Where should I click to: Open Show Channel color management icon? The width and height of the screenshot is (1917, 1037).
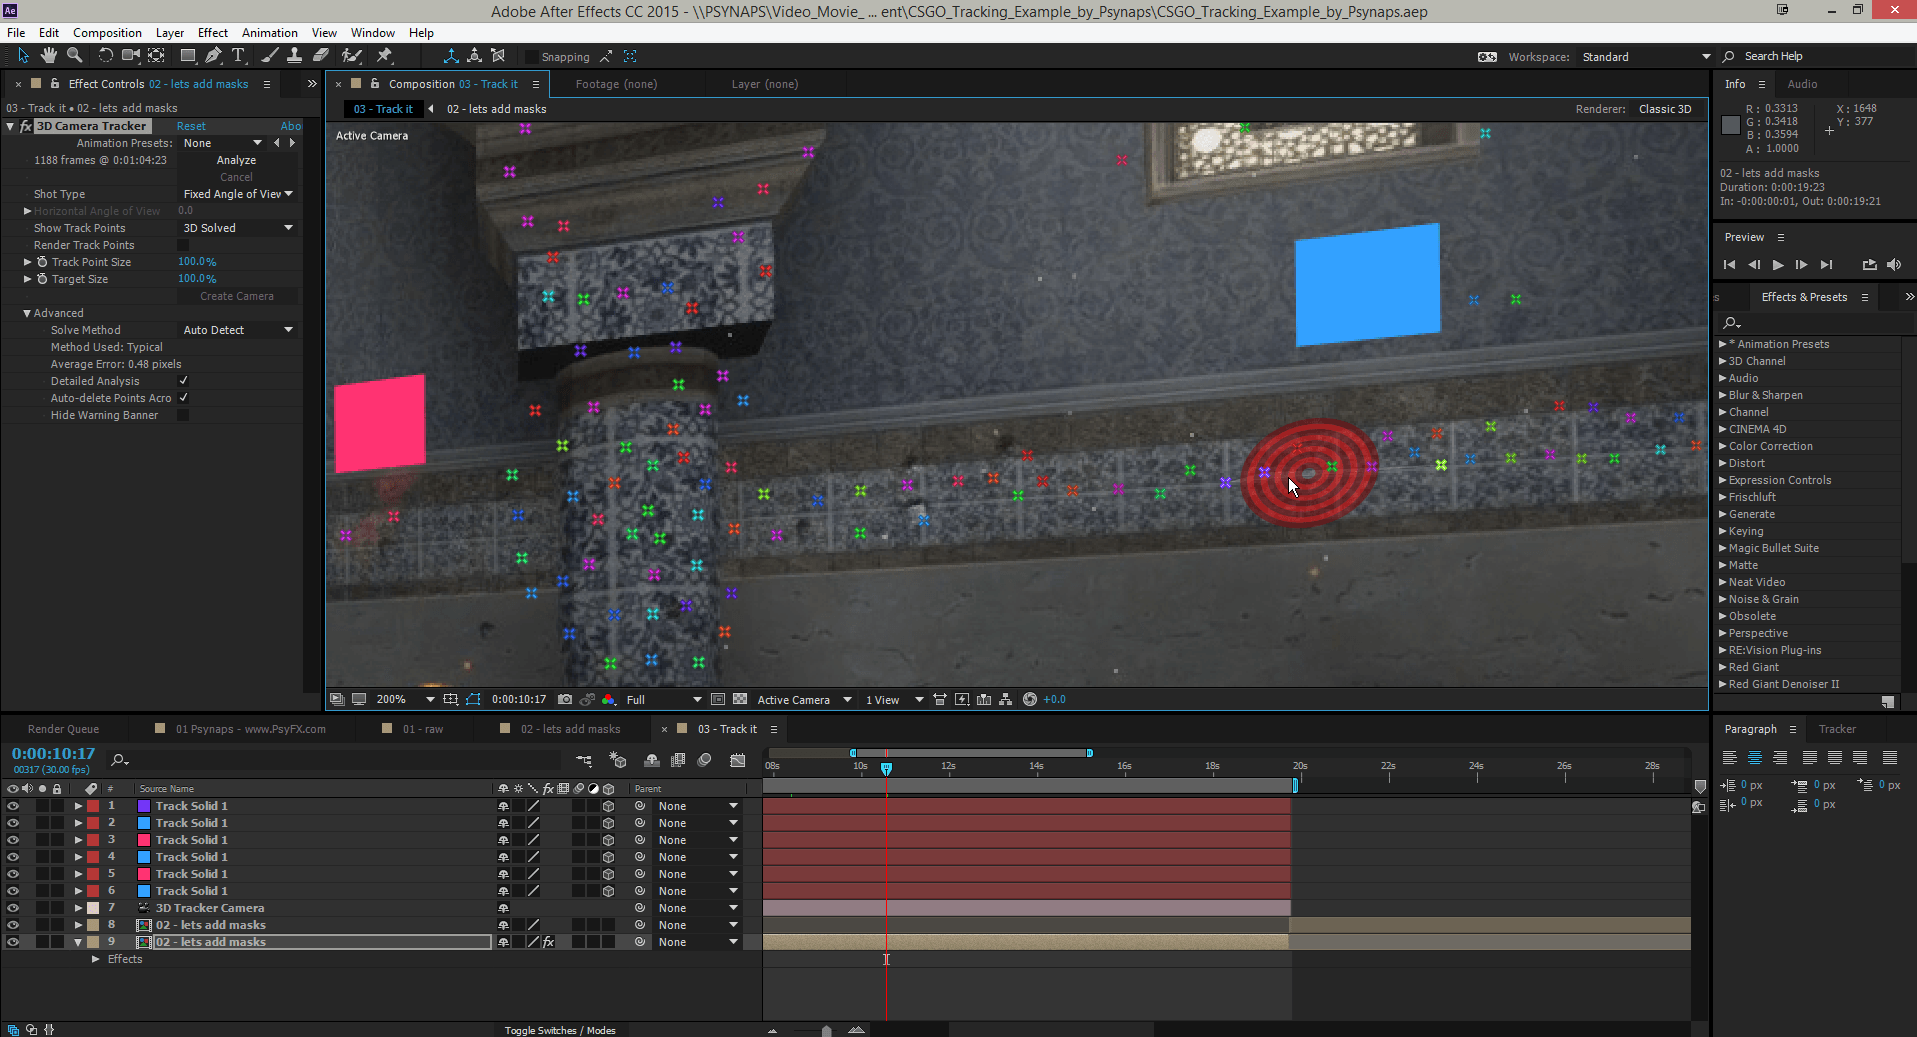608,699
